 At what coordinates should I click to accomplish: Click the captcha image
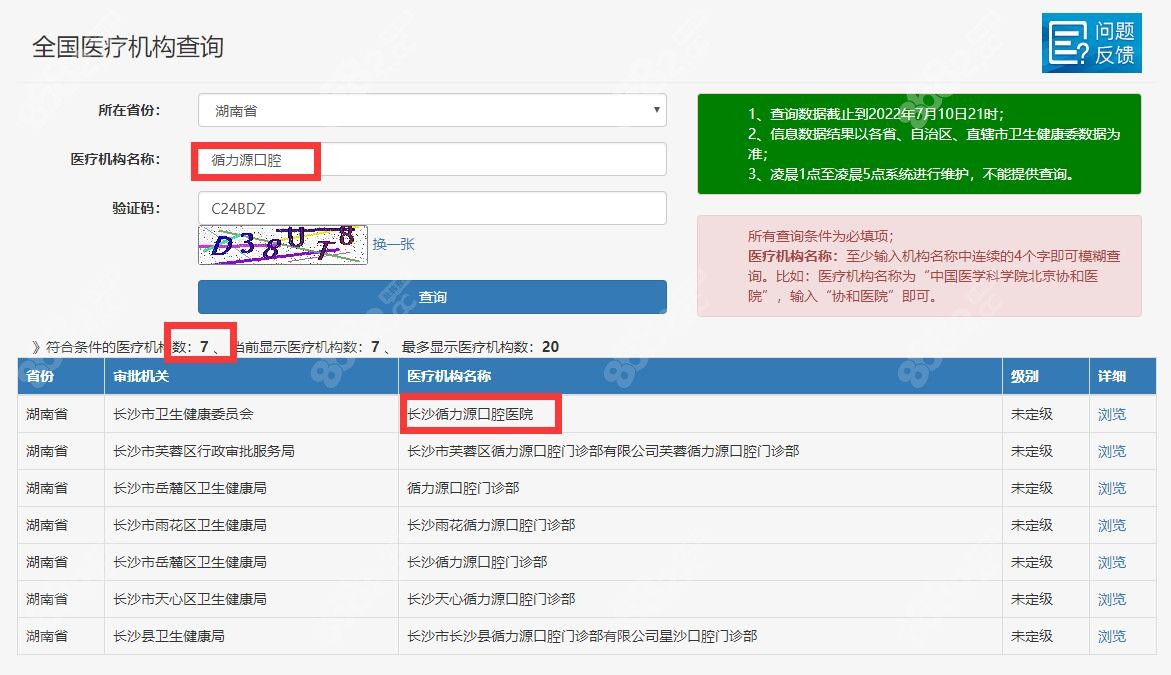pyautogui.click(x=282, y=244)
